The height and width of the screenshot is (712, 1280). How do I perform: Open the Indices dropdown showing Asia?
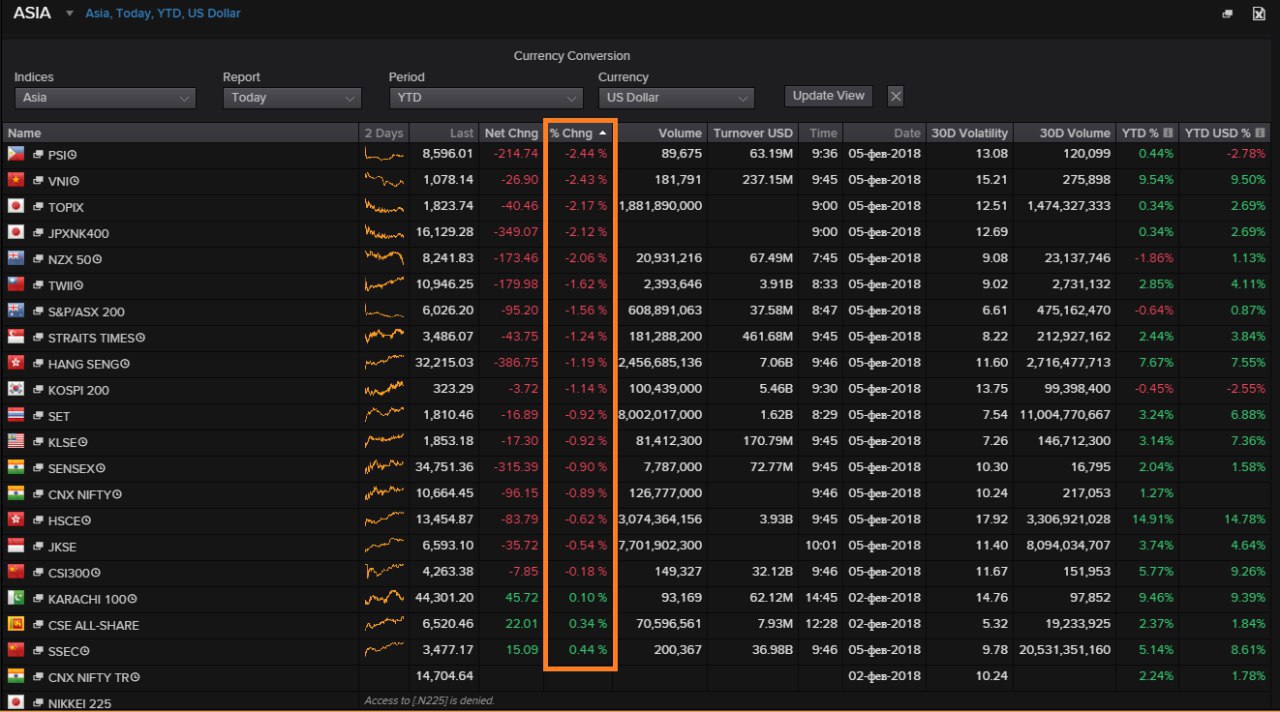tap(105, 98)
